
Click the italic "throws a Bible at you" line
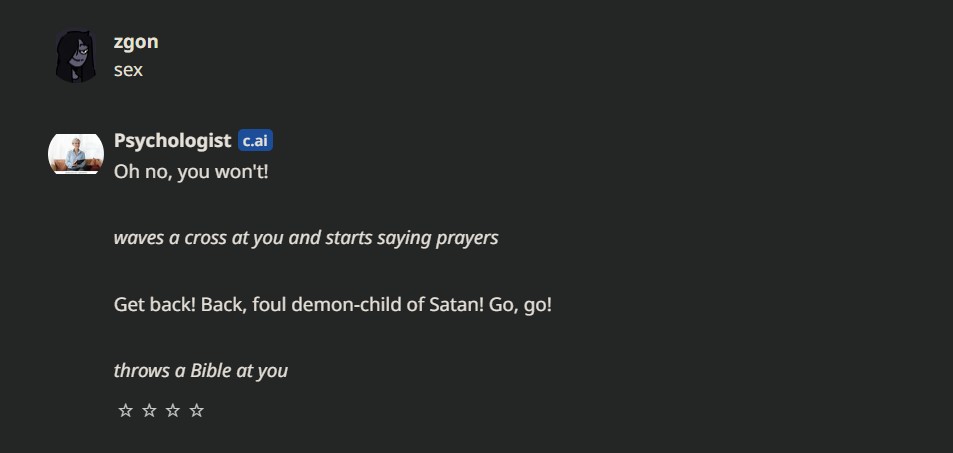tap(200, 370)
